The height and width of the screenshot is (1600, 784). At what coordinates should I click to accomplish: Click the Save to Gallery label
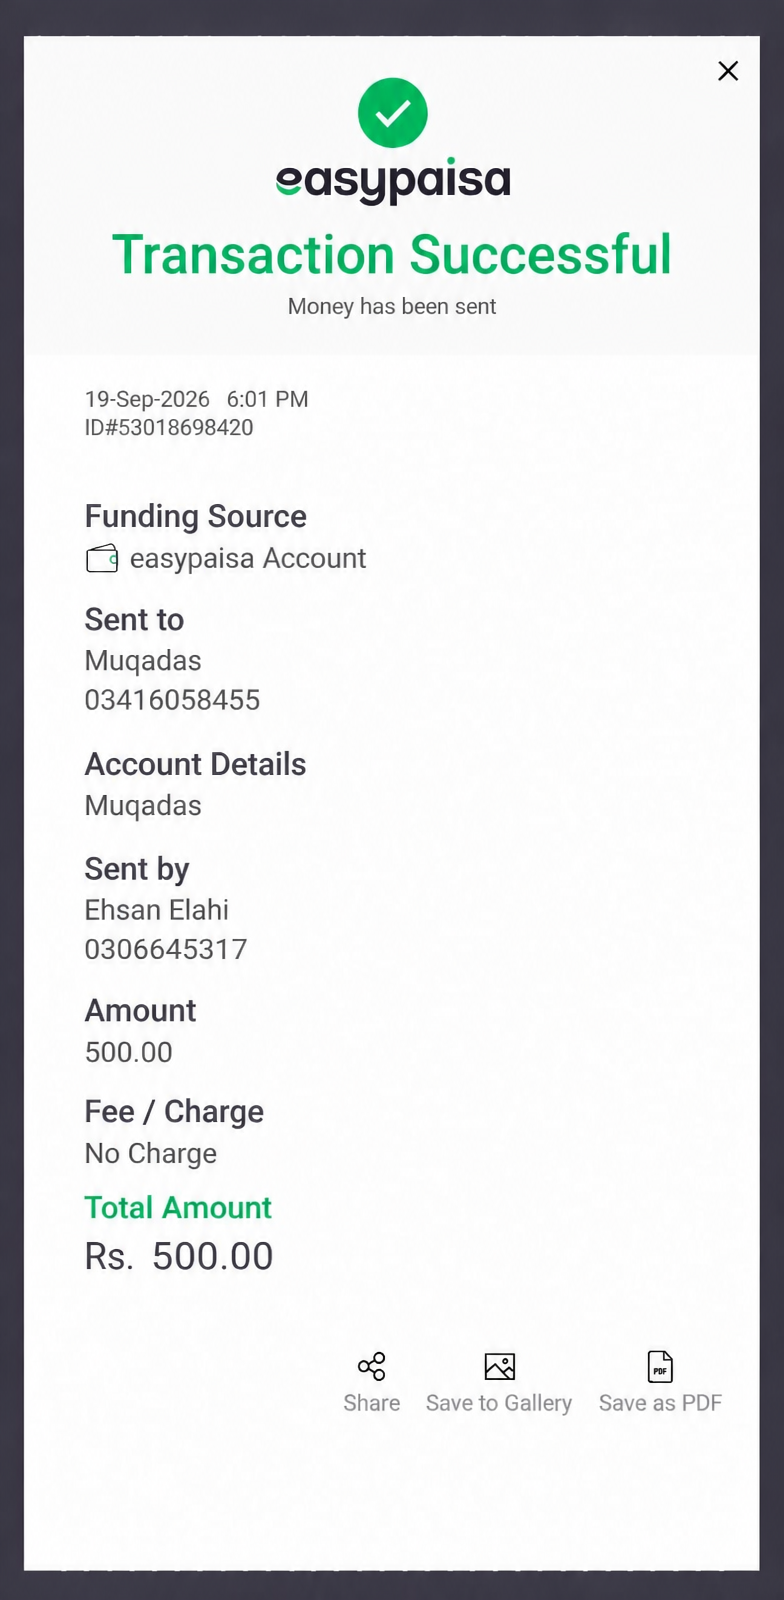tap(499, 1403)
